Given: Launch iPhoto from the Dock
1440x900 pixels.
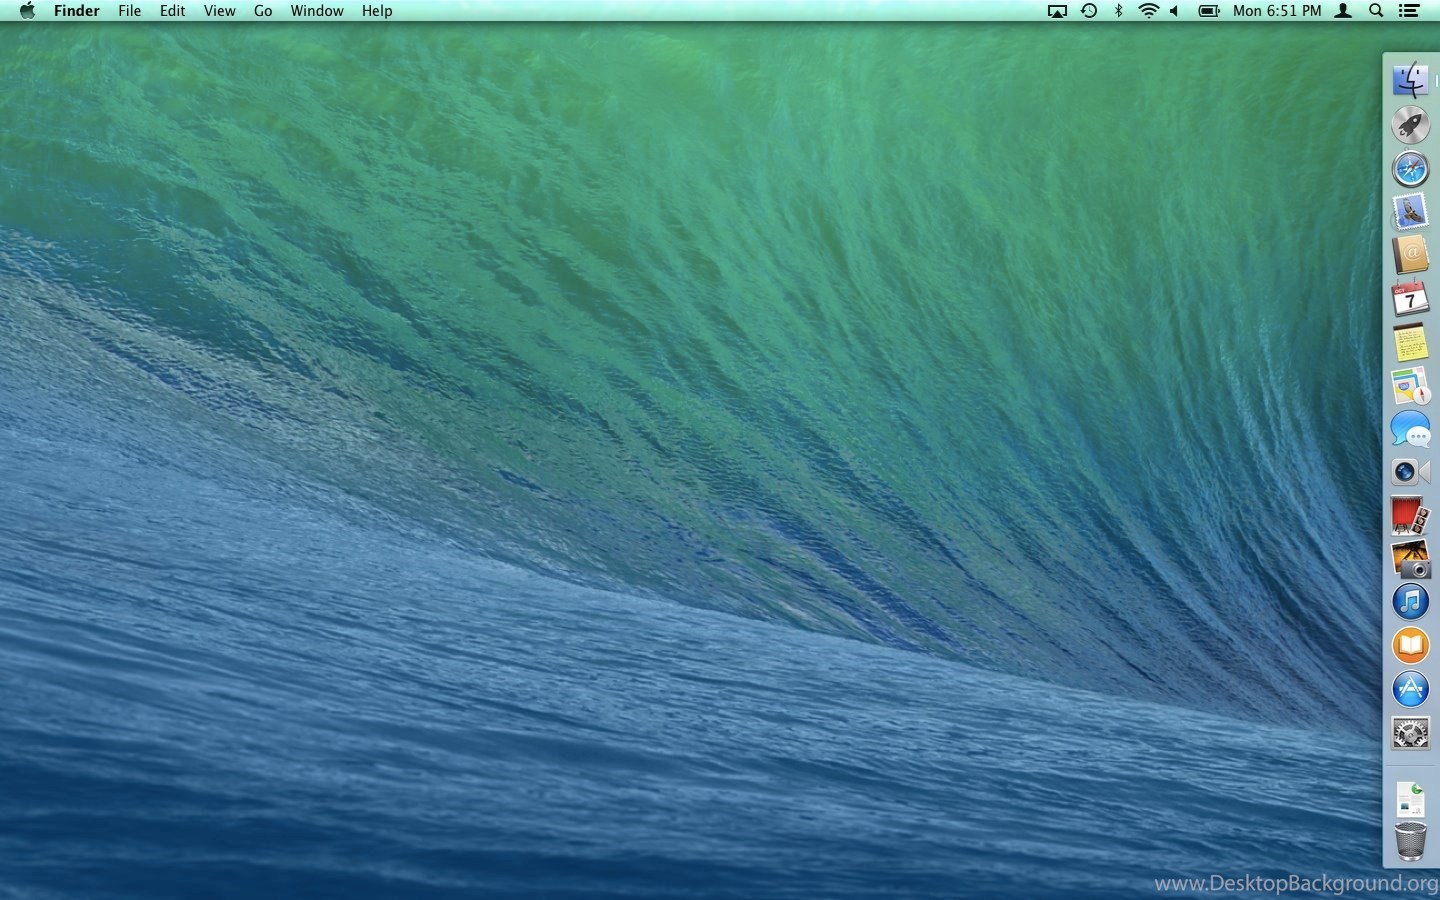Looking at the screenshot, I should pos(1411,559).
